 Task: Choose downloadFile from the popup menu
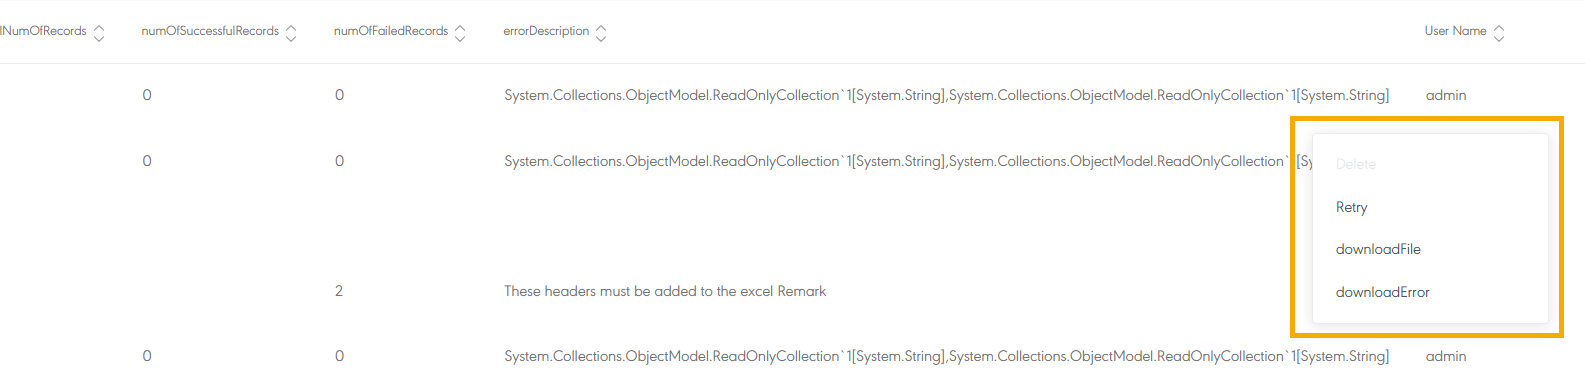(x=1378, y=249)
